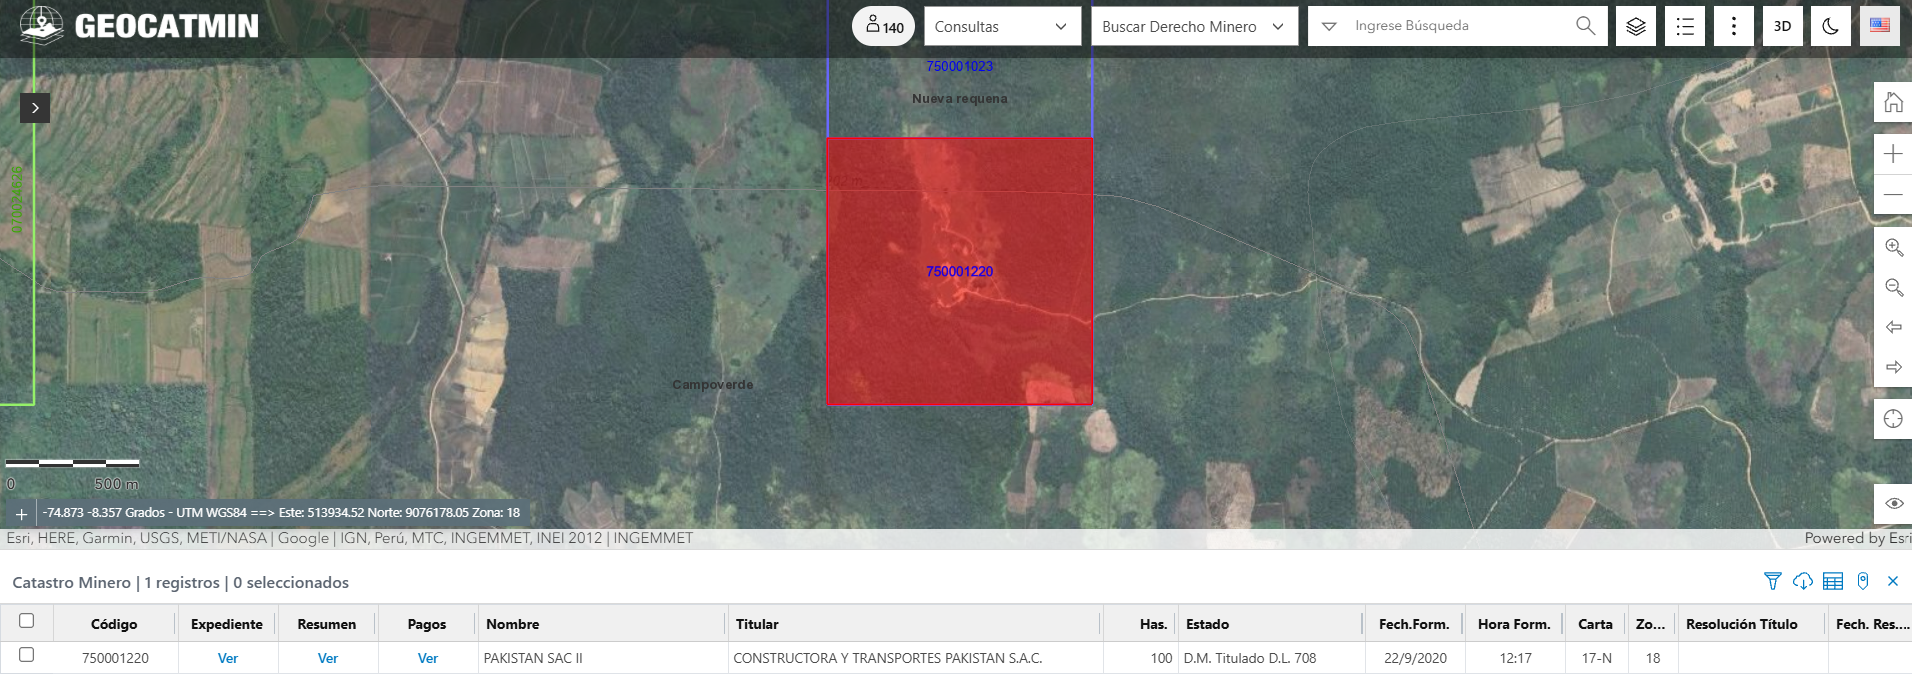Filter the Catastro Minero table
Image resolution: width=1912 pixels, height=690 pixels.
(1773, 581)
